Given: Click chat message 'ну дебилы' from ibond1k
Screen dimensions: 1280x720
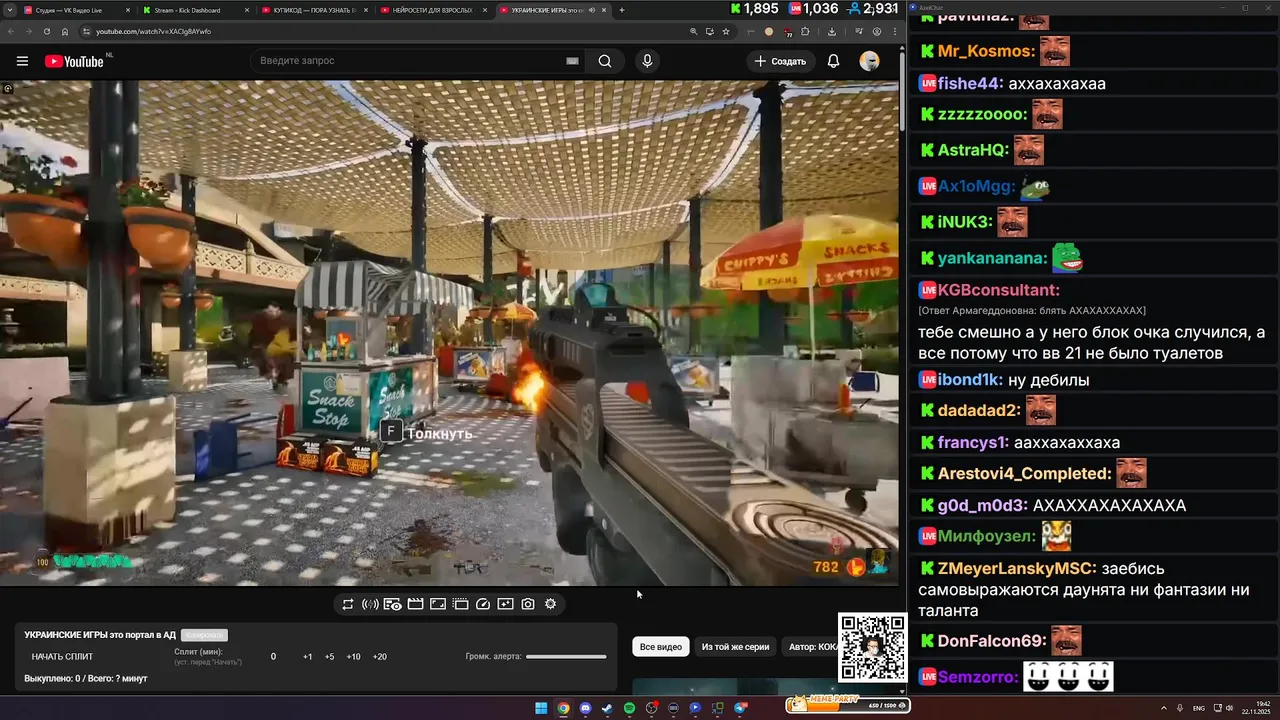Looking at the screenshot, I should 1048,380.
